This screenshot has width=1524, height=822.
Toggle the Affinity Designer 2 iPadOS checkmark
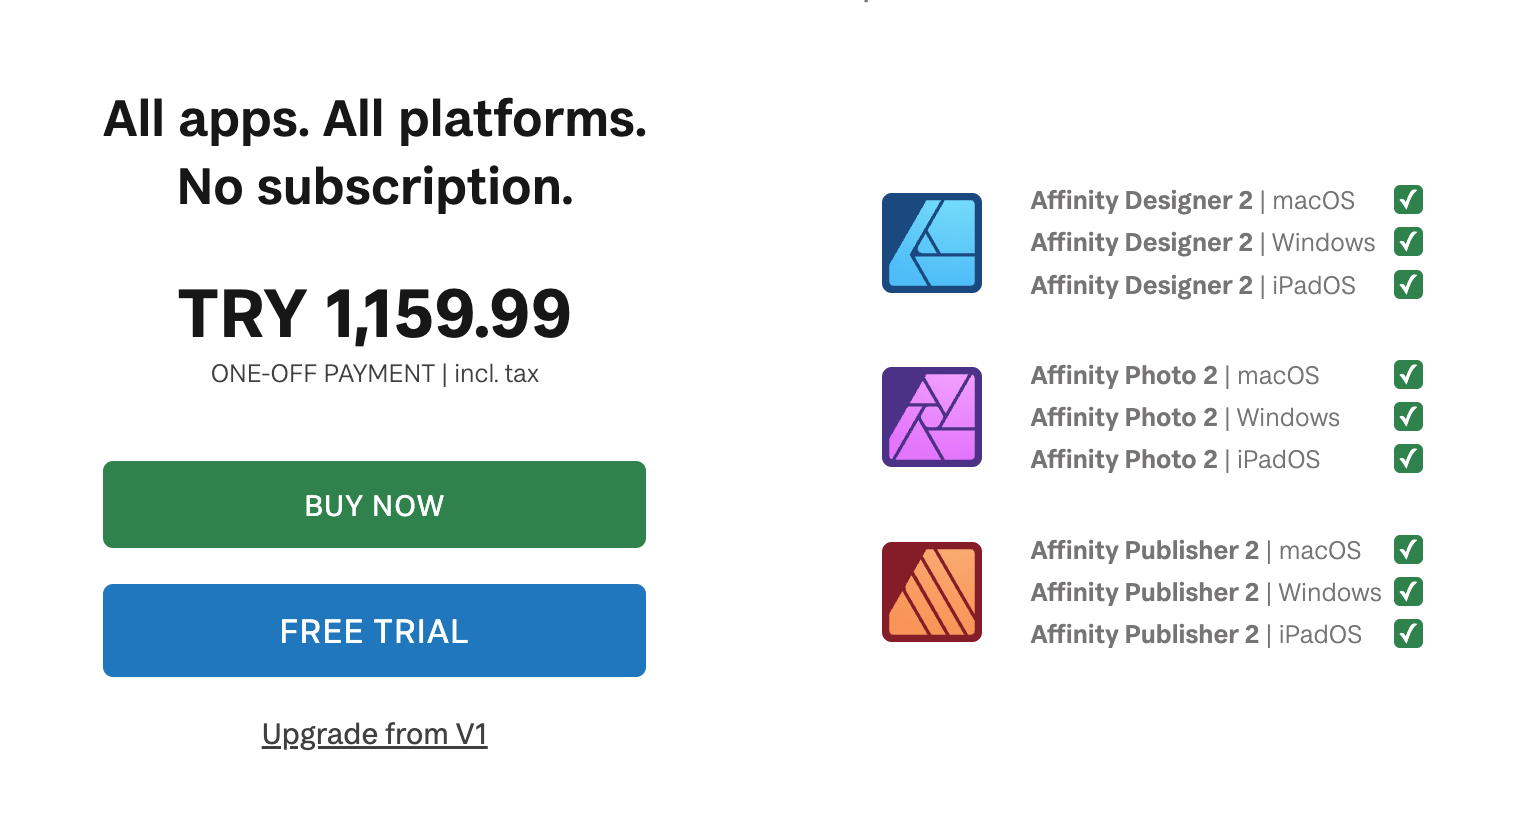1408,284
